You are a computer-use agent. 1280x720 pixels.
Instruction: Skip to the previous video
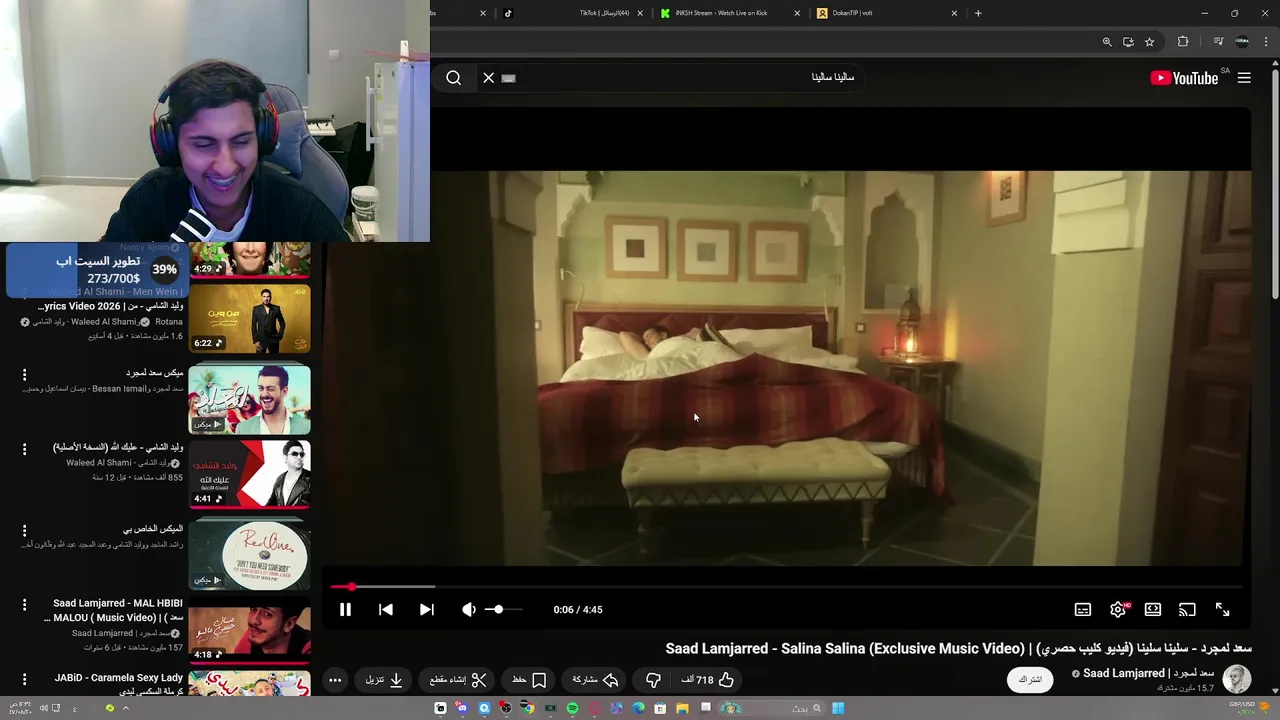click(x=386, y=609)
